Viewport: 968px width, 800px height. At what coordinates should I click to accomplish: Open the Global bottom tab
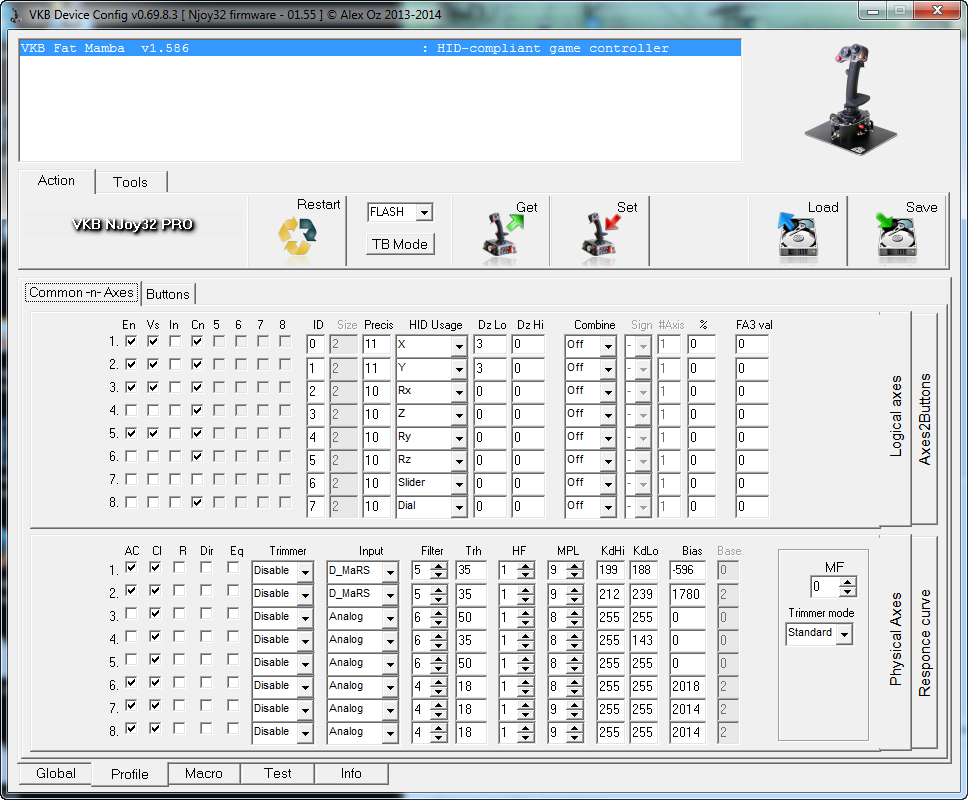(56, 773)
